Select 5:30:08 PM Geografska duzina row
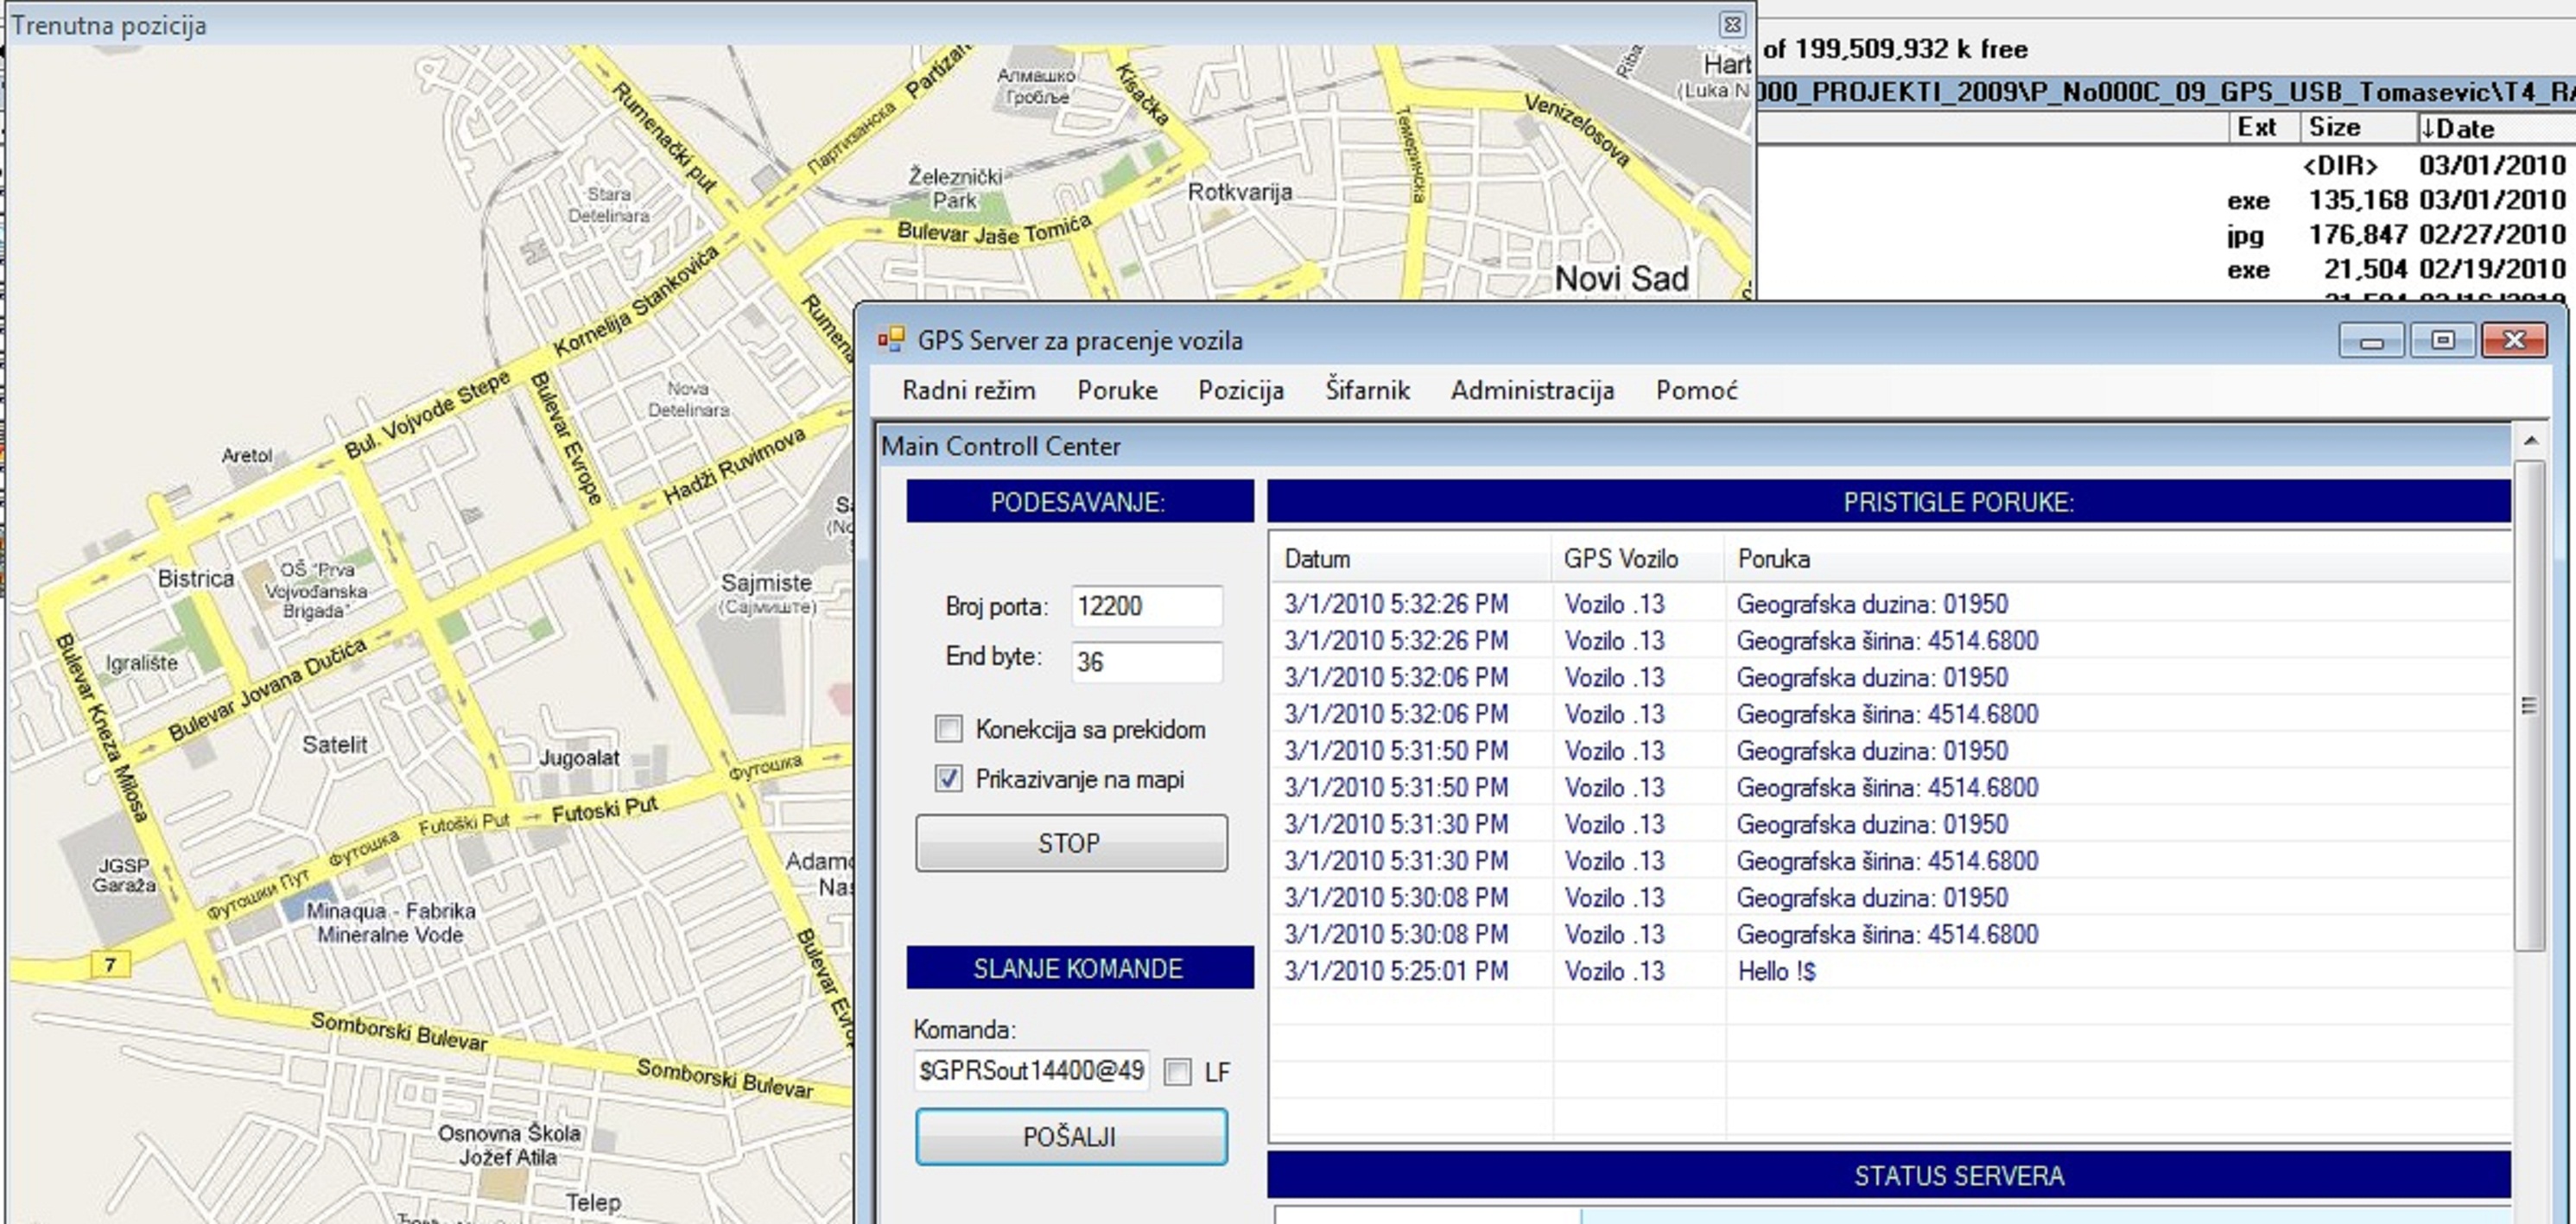 [x=1891, y=897]
